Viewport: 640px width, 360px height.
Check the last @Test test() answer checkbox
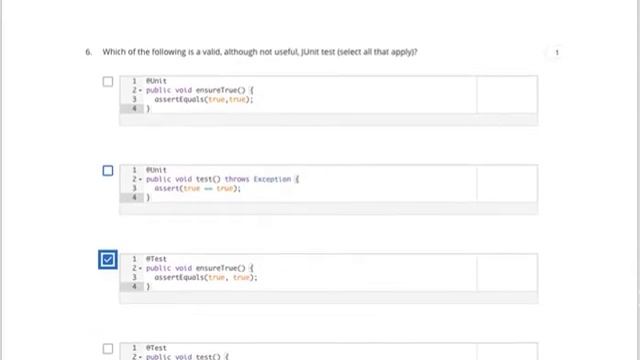(108, 349)
